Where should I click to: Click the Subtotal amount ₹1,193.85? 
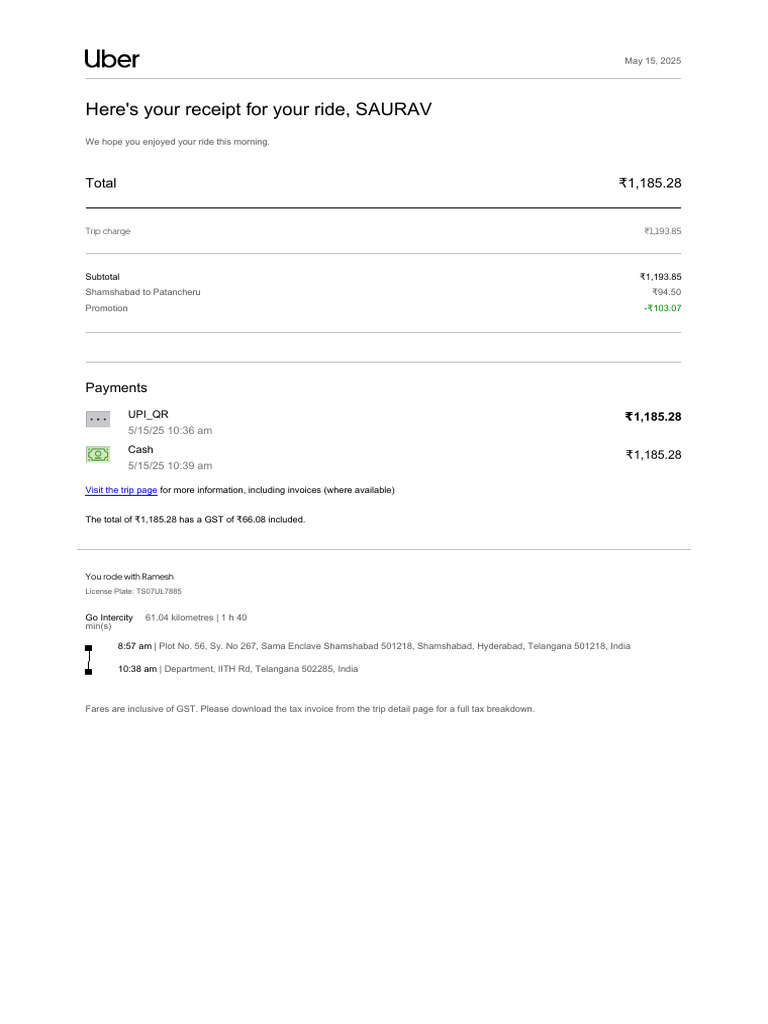(x=660, y=276)
